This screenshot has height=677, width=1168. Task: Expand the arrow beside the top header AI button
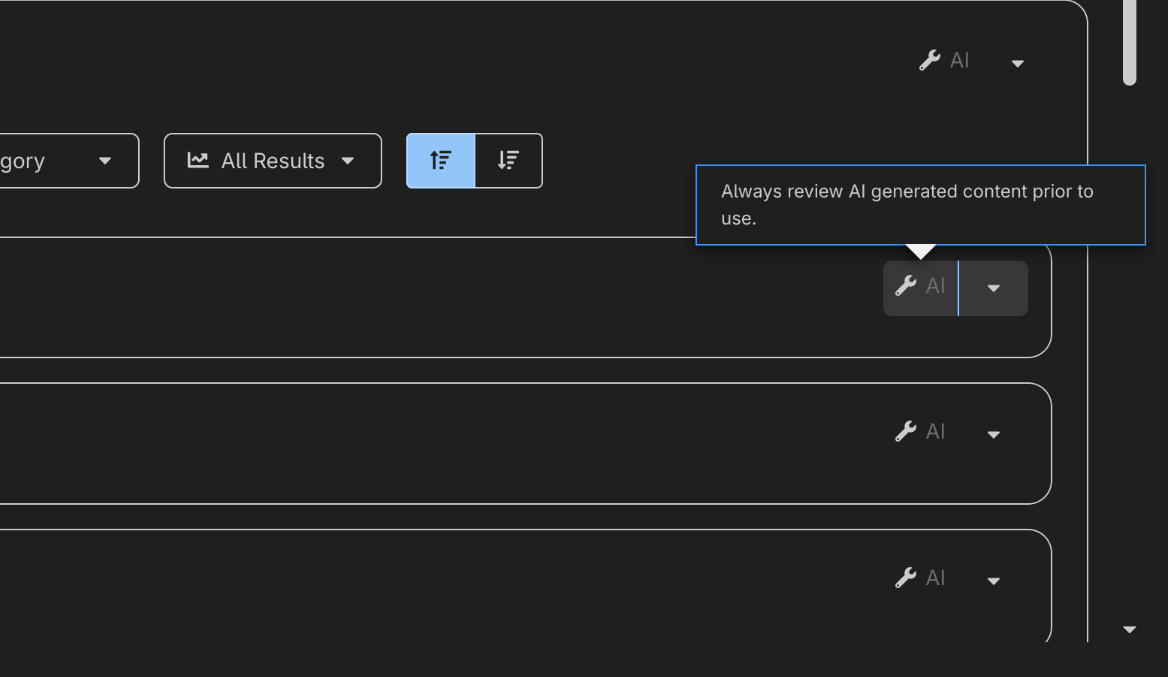pos(1017,63)
